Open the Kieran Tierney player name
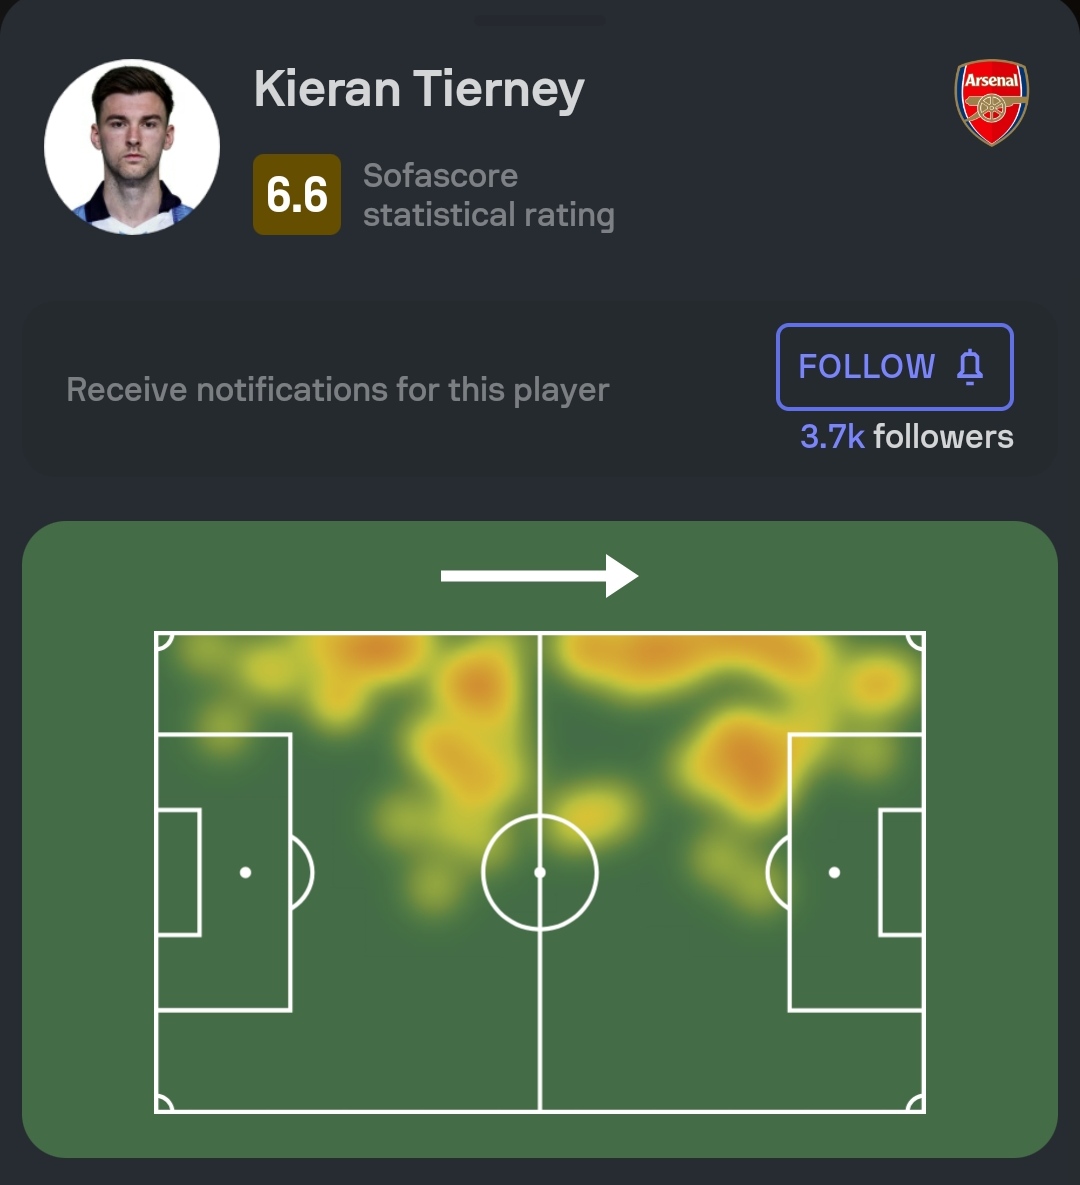Image resolution: width=1080 pixels, height=1185 pixels. (x=419, y=90)
